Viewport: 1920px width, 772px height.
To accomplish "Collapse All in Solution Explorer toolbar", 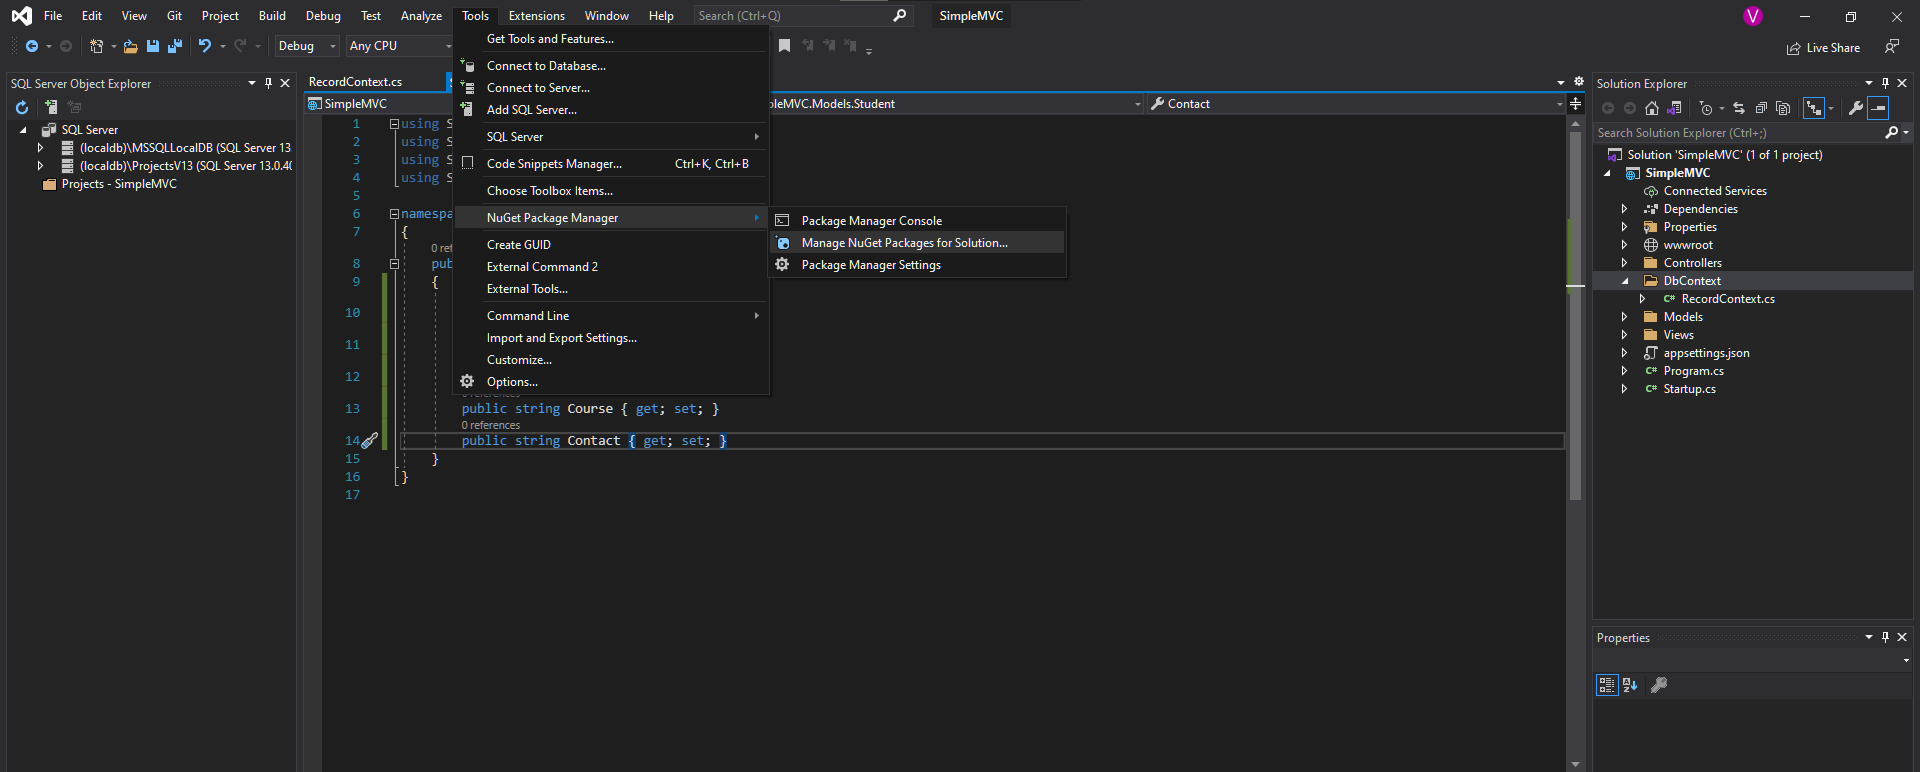I will [x=1761, y=108].
